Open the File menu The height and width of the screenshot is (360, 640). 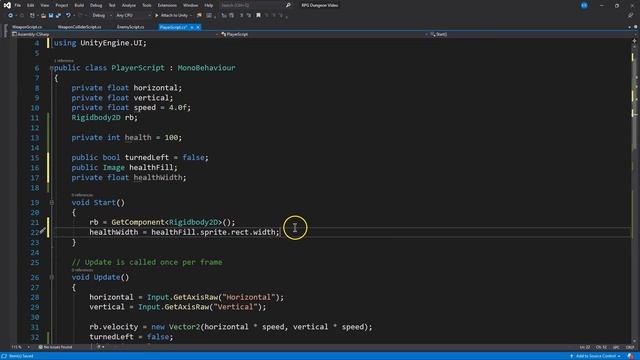coord(18,5)
